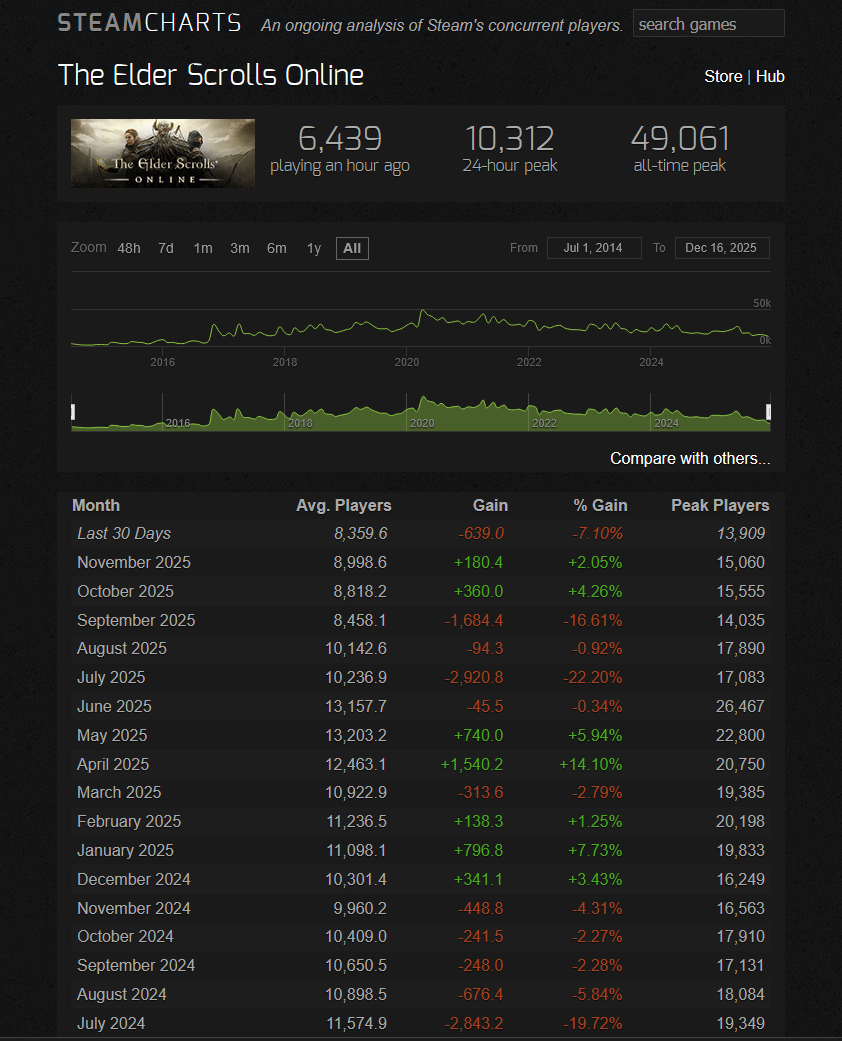This screenshot has height=1041, width=842.
Task: Set chart zoom to 1m
Action: click(x=203, y=248)
